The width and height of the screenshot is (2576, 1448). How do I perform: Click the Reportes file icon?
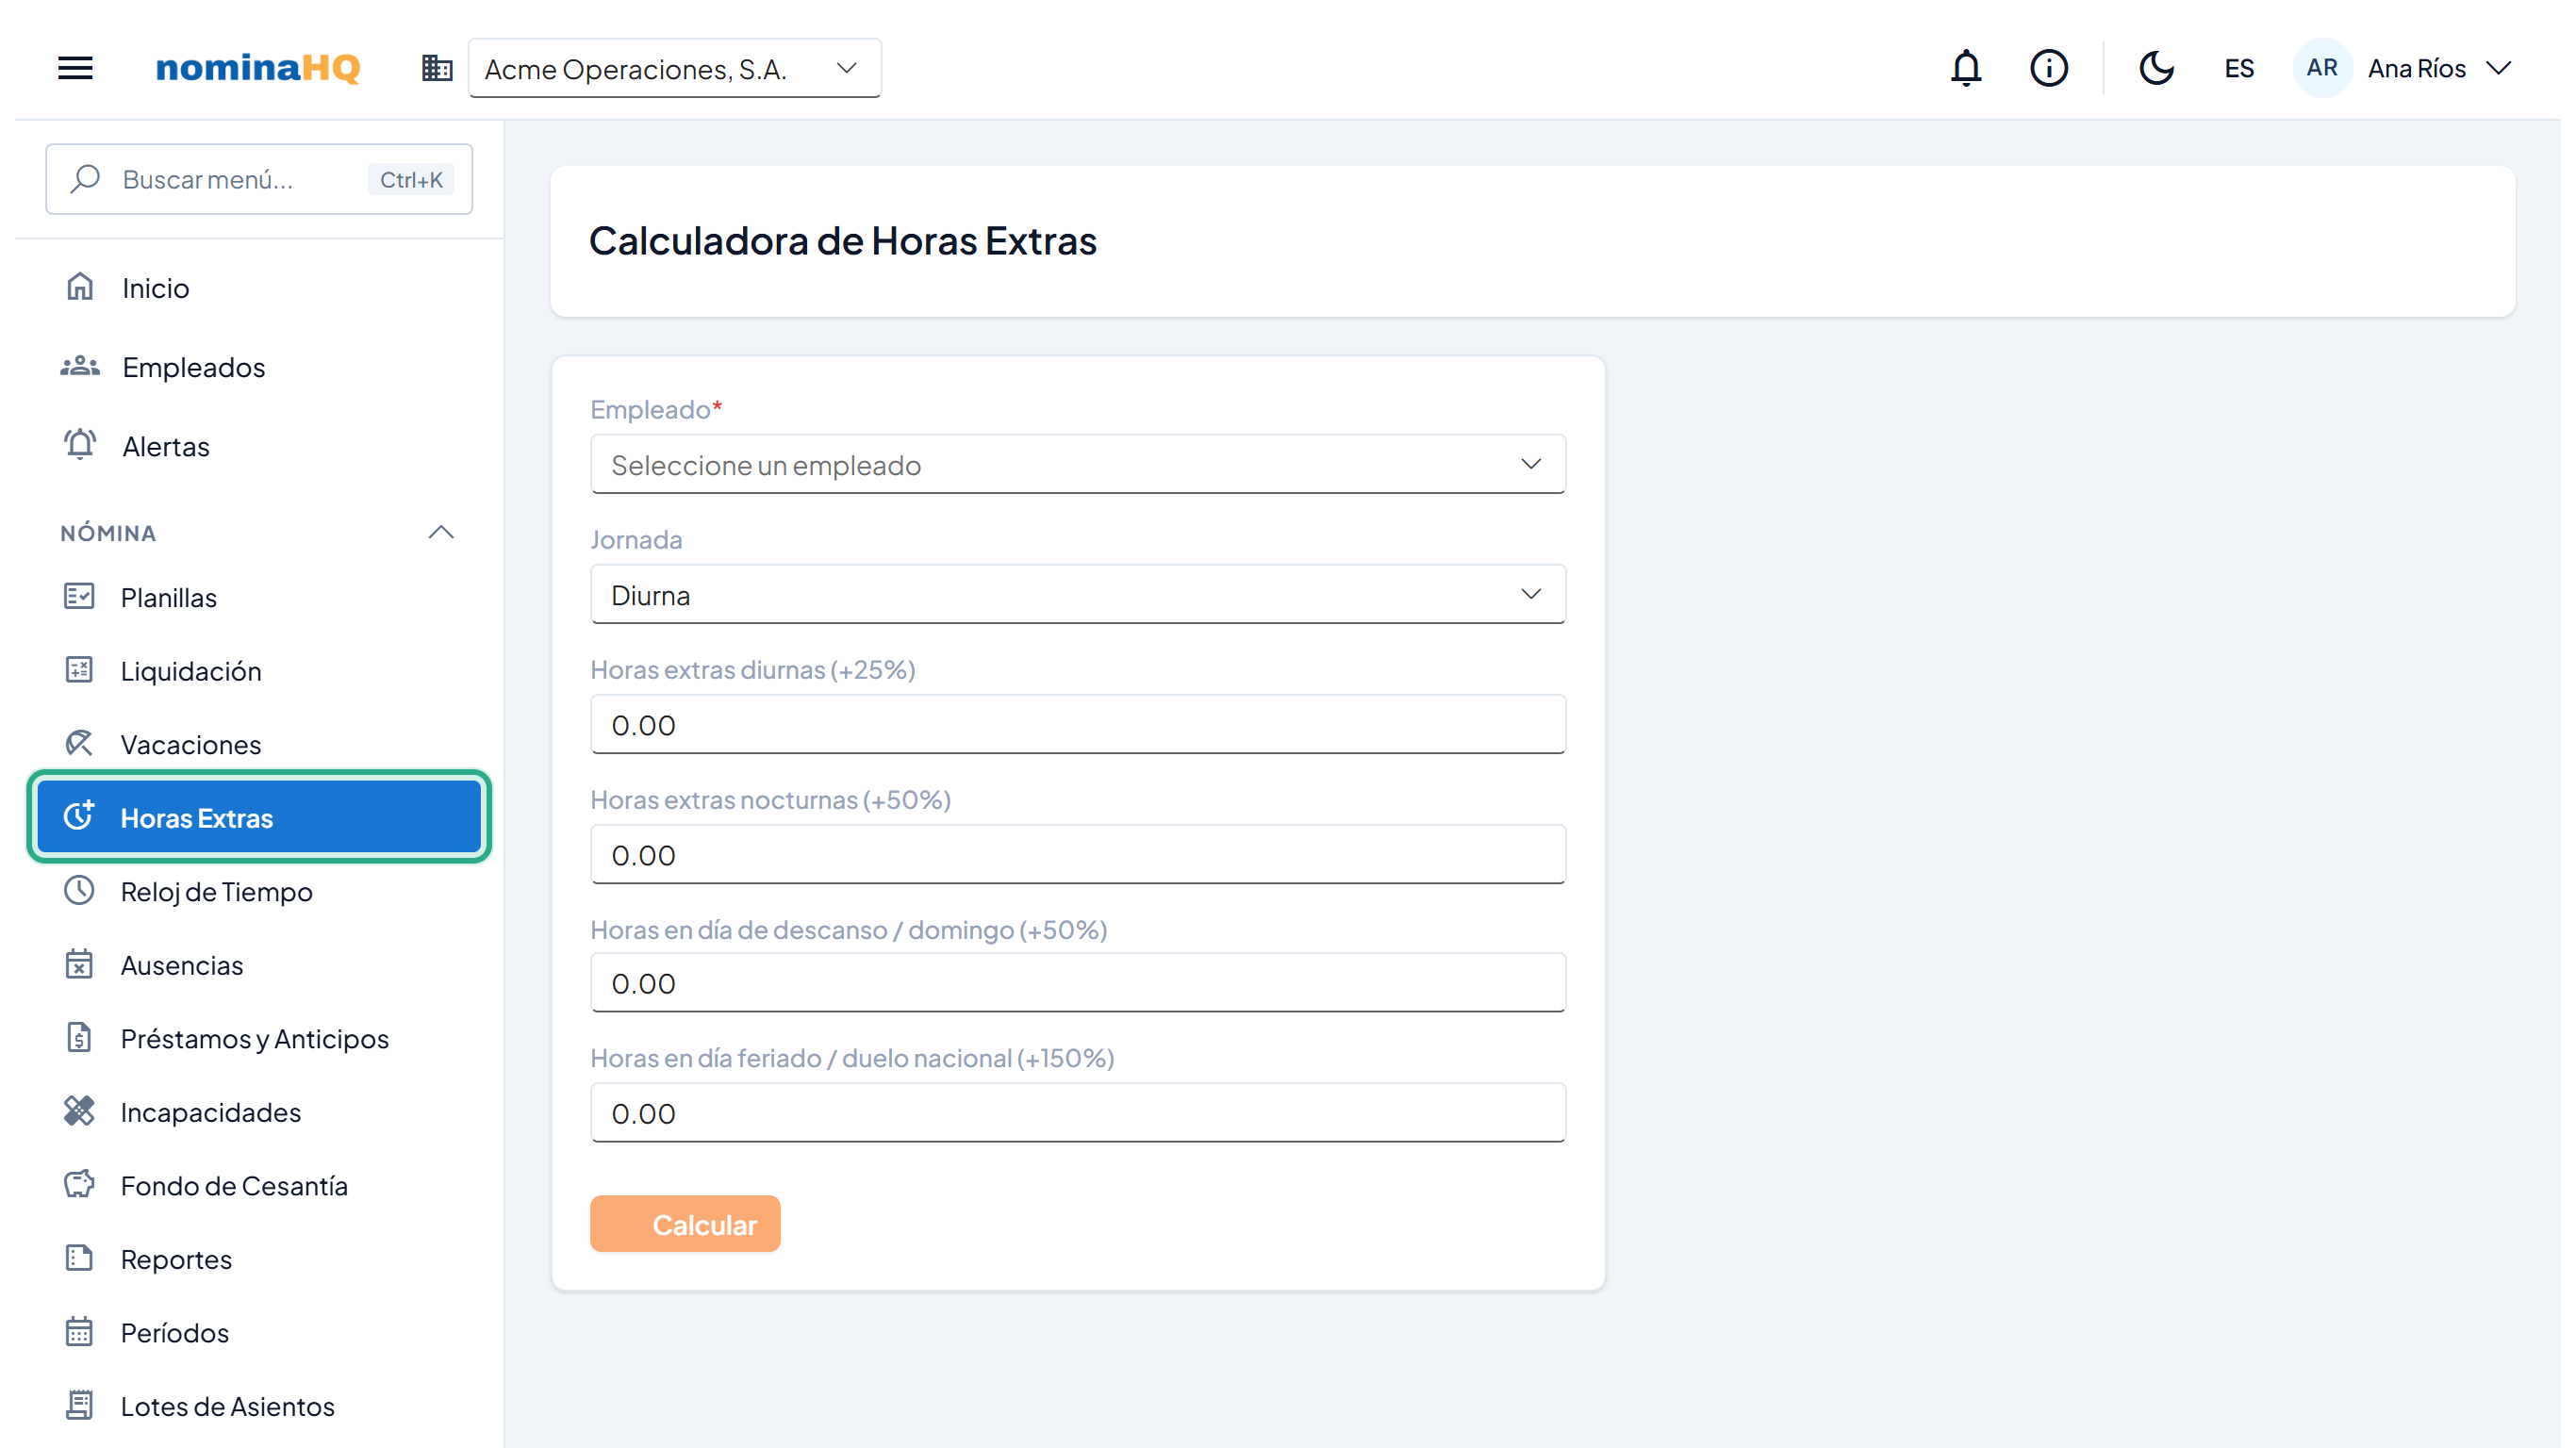(79, 1259)
